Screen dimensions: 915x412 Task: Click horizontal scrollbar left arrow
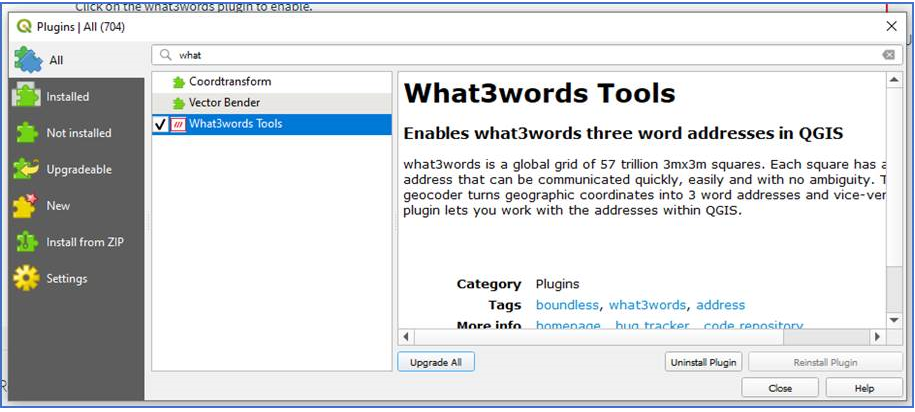(x=406, y=337)
